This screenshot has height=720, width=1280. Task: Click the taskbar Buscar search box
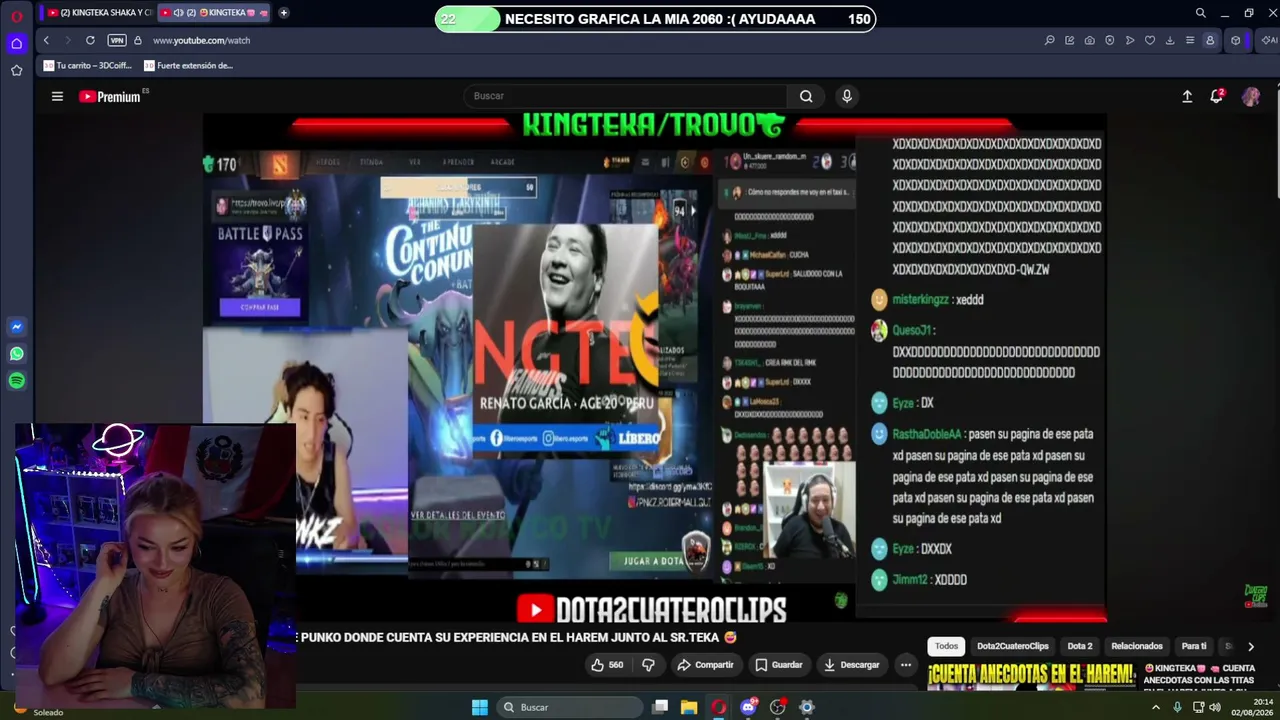point(569,707)
